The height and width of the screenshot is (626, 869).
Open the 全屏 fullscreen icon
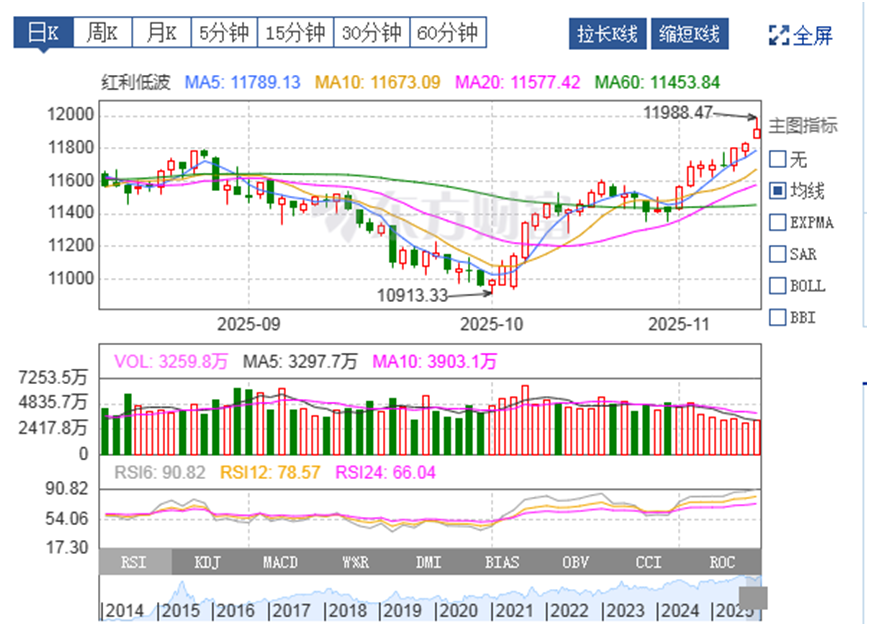[779, 35]
